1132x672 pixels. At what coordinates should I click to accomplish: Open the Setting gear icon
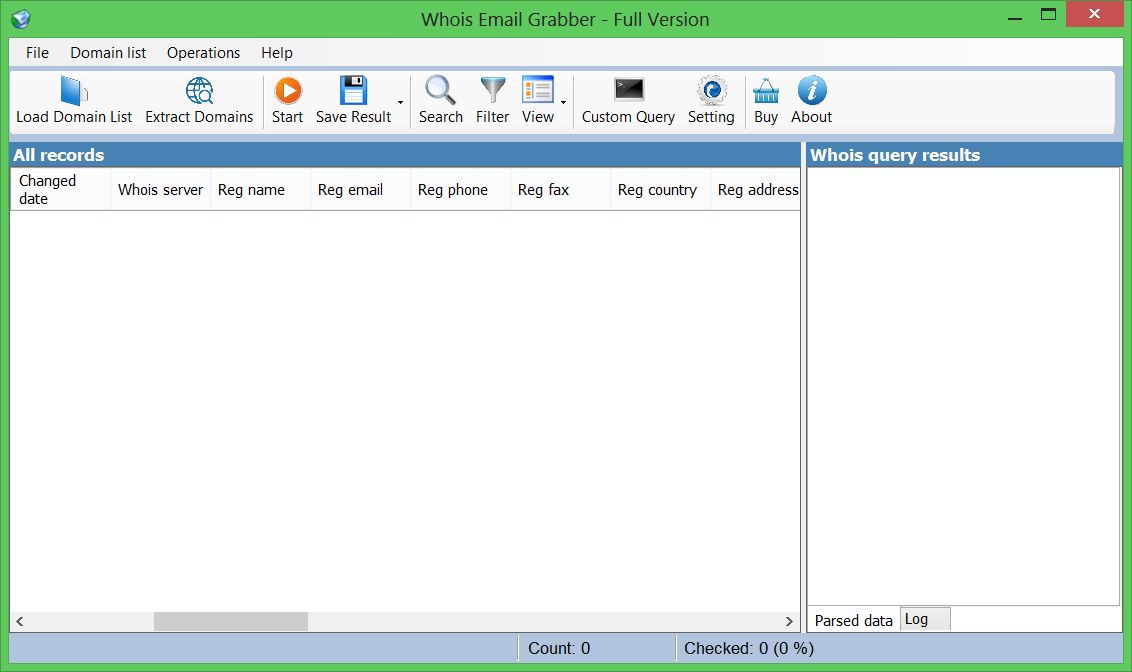(x=712, y=91)
